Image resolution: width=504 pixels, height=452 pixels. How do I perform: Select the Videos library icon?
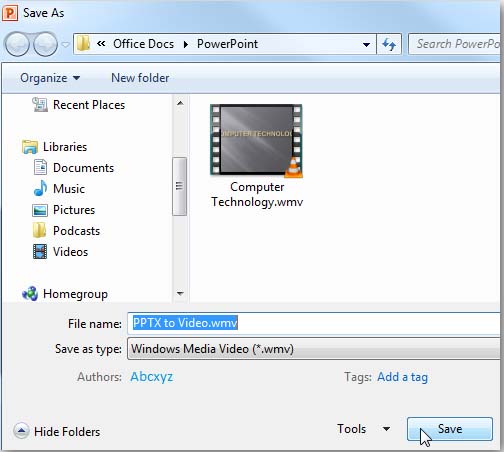tap(40, 252)
